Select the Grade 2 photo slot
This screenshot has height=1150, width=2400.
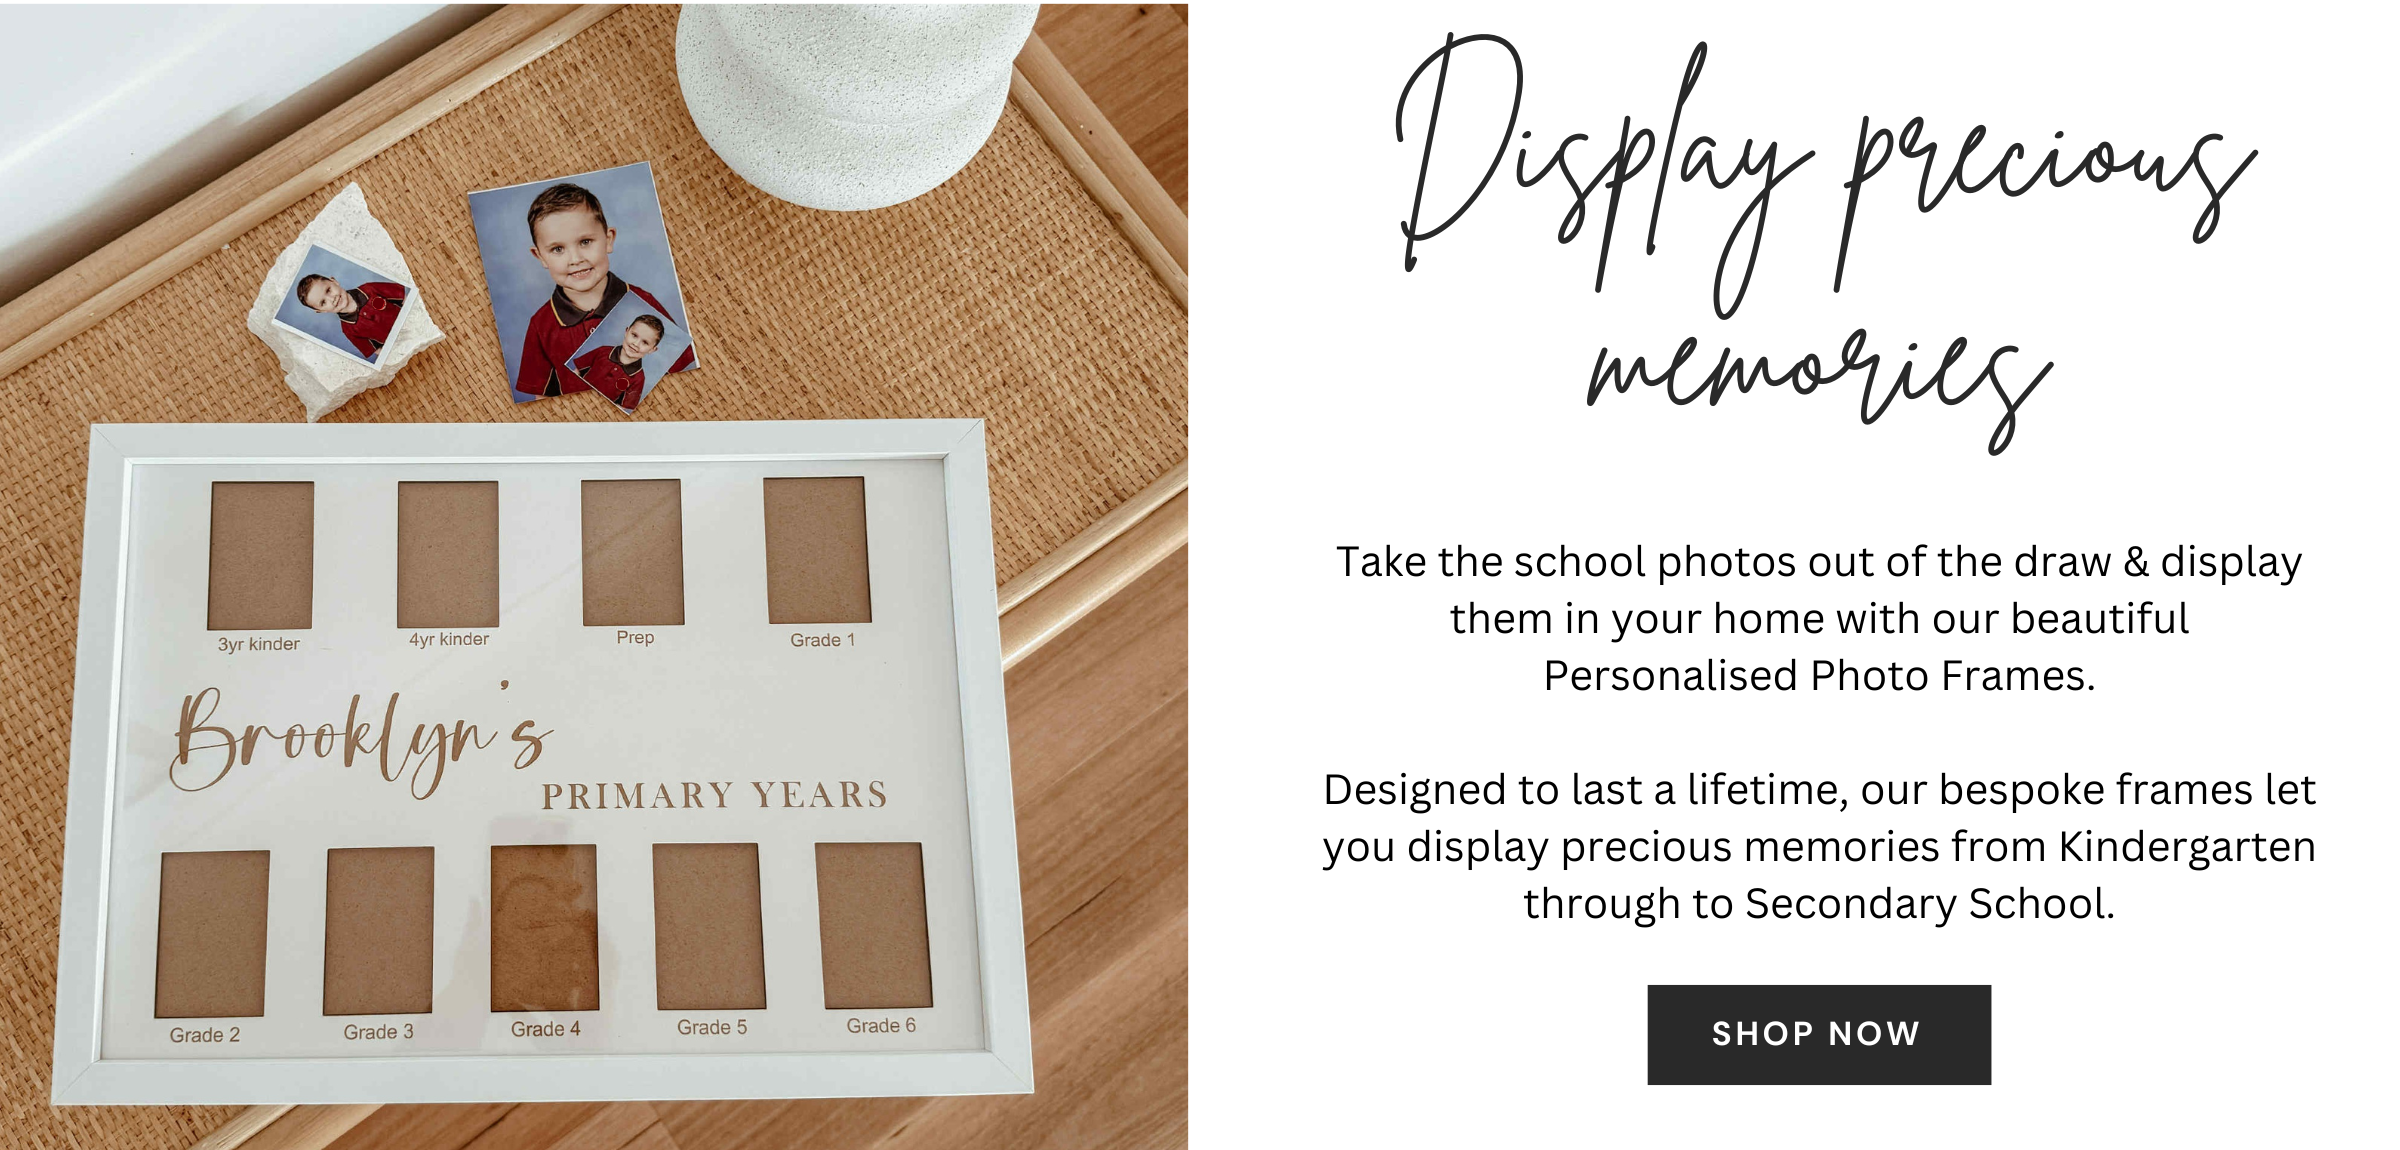point(212,933)
